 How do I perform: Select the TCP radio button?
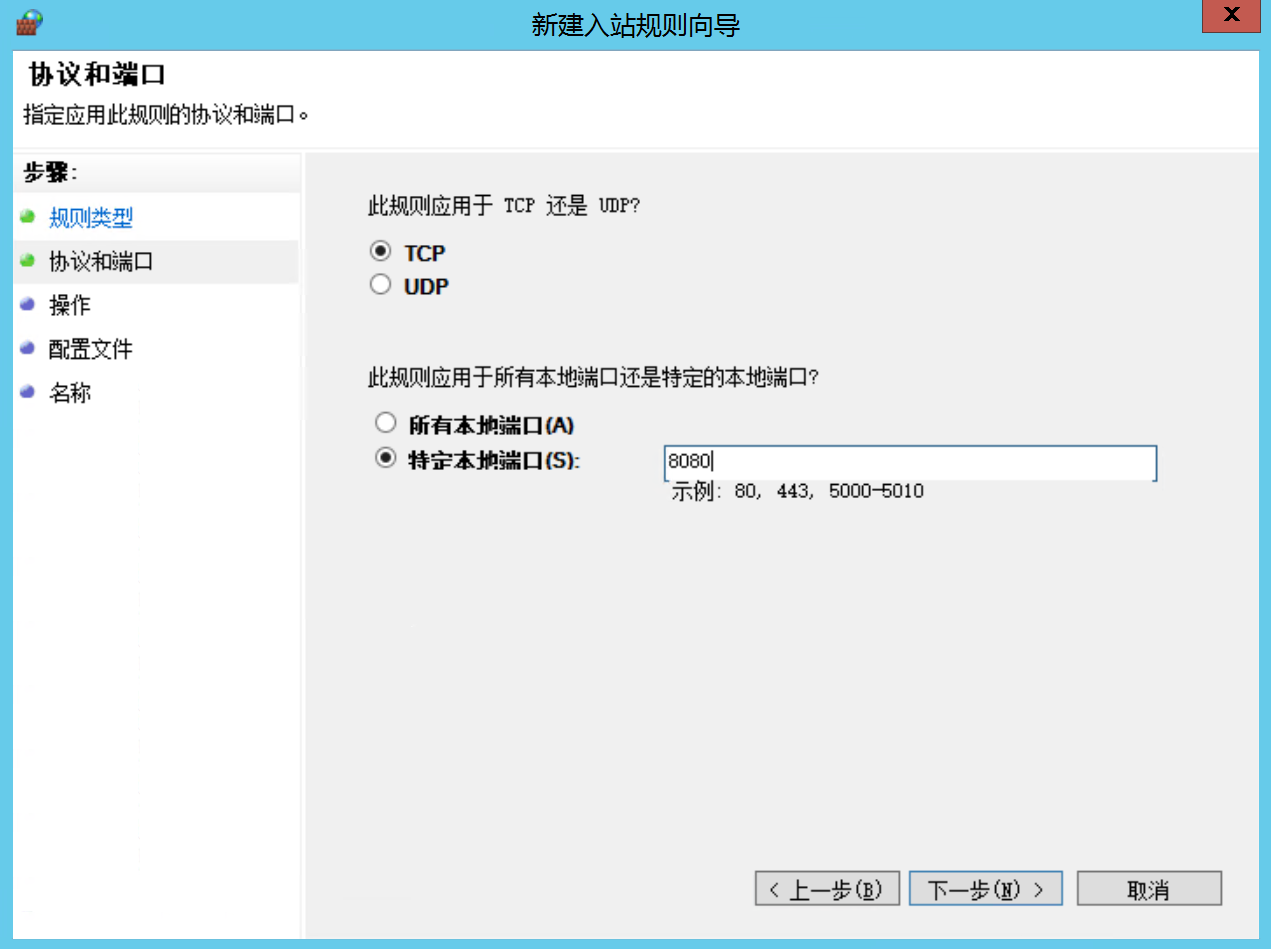pyautogui.click(x=380, y=250)
